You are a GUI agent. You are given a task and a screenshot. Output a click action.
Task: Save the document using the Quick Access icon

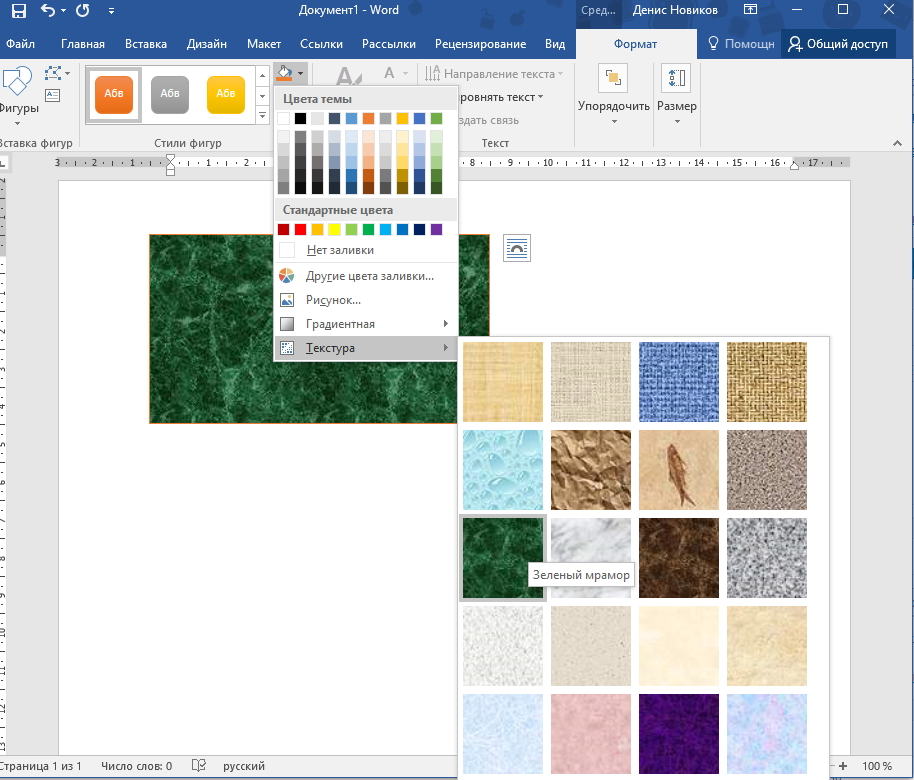click(x=17, y=11)
